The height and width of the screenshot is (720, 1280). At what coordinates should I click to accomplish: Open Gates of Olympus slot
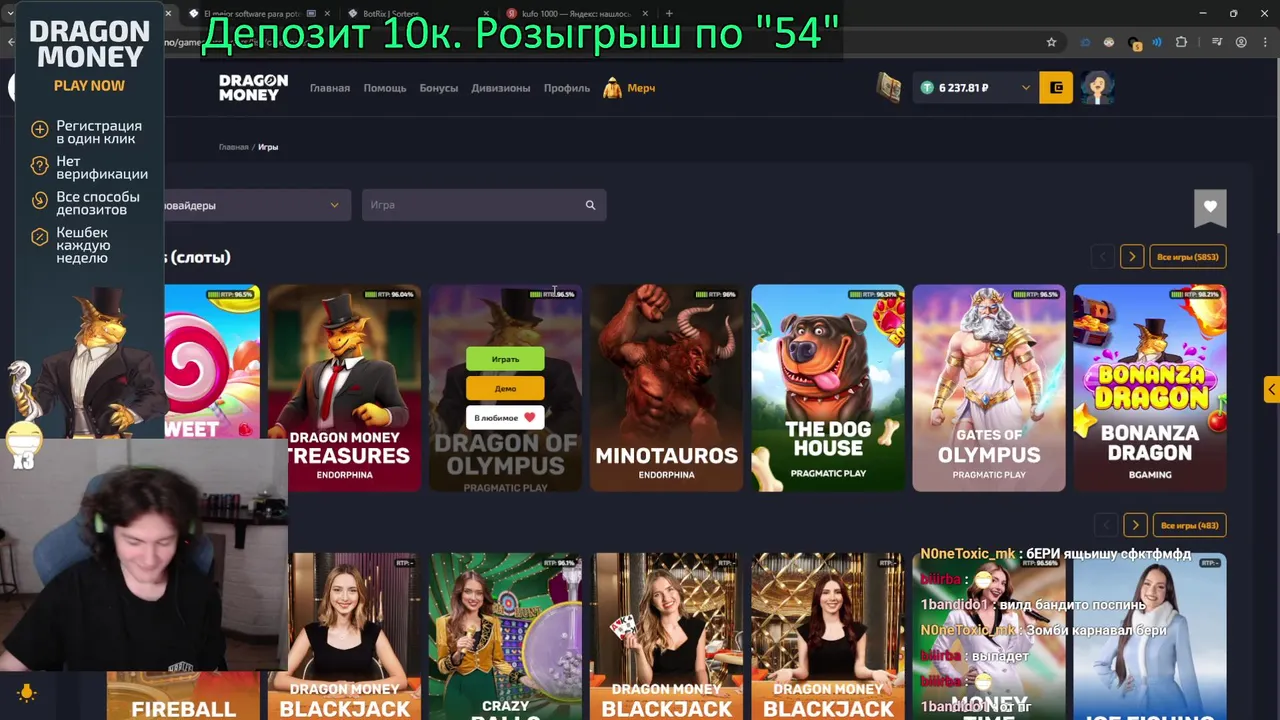(x=989, y=388)
